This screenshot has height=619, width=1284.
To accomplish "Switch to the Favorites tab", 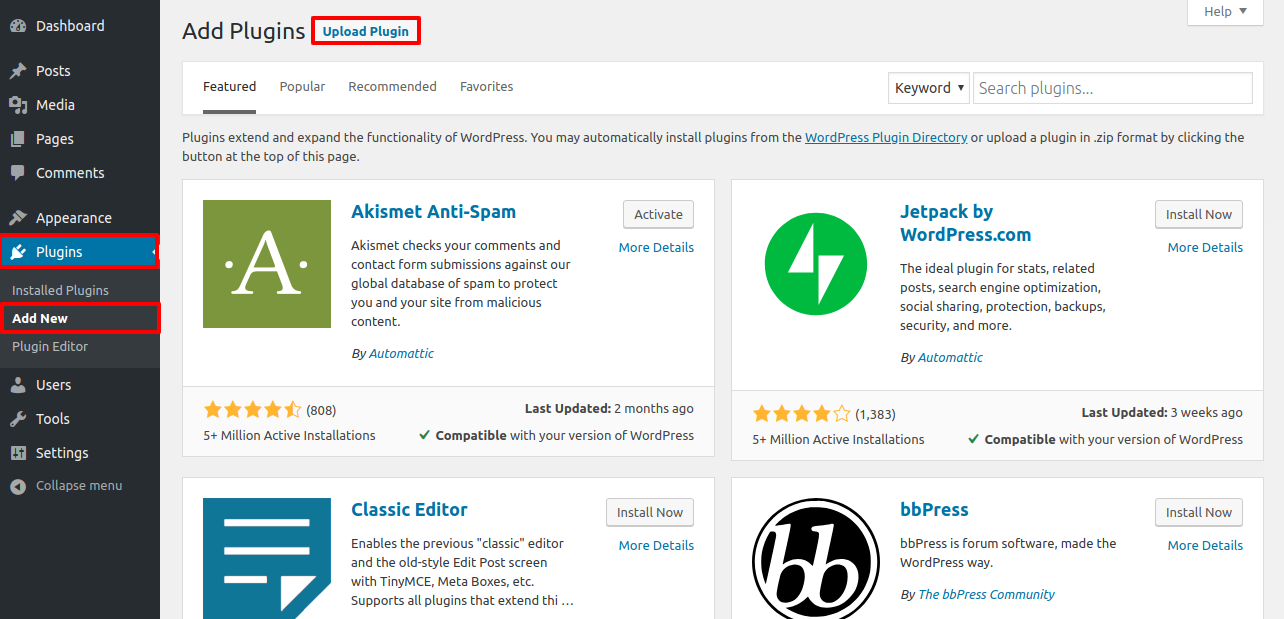I will [487, 87].
